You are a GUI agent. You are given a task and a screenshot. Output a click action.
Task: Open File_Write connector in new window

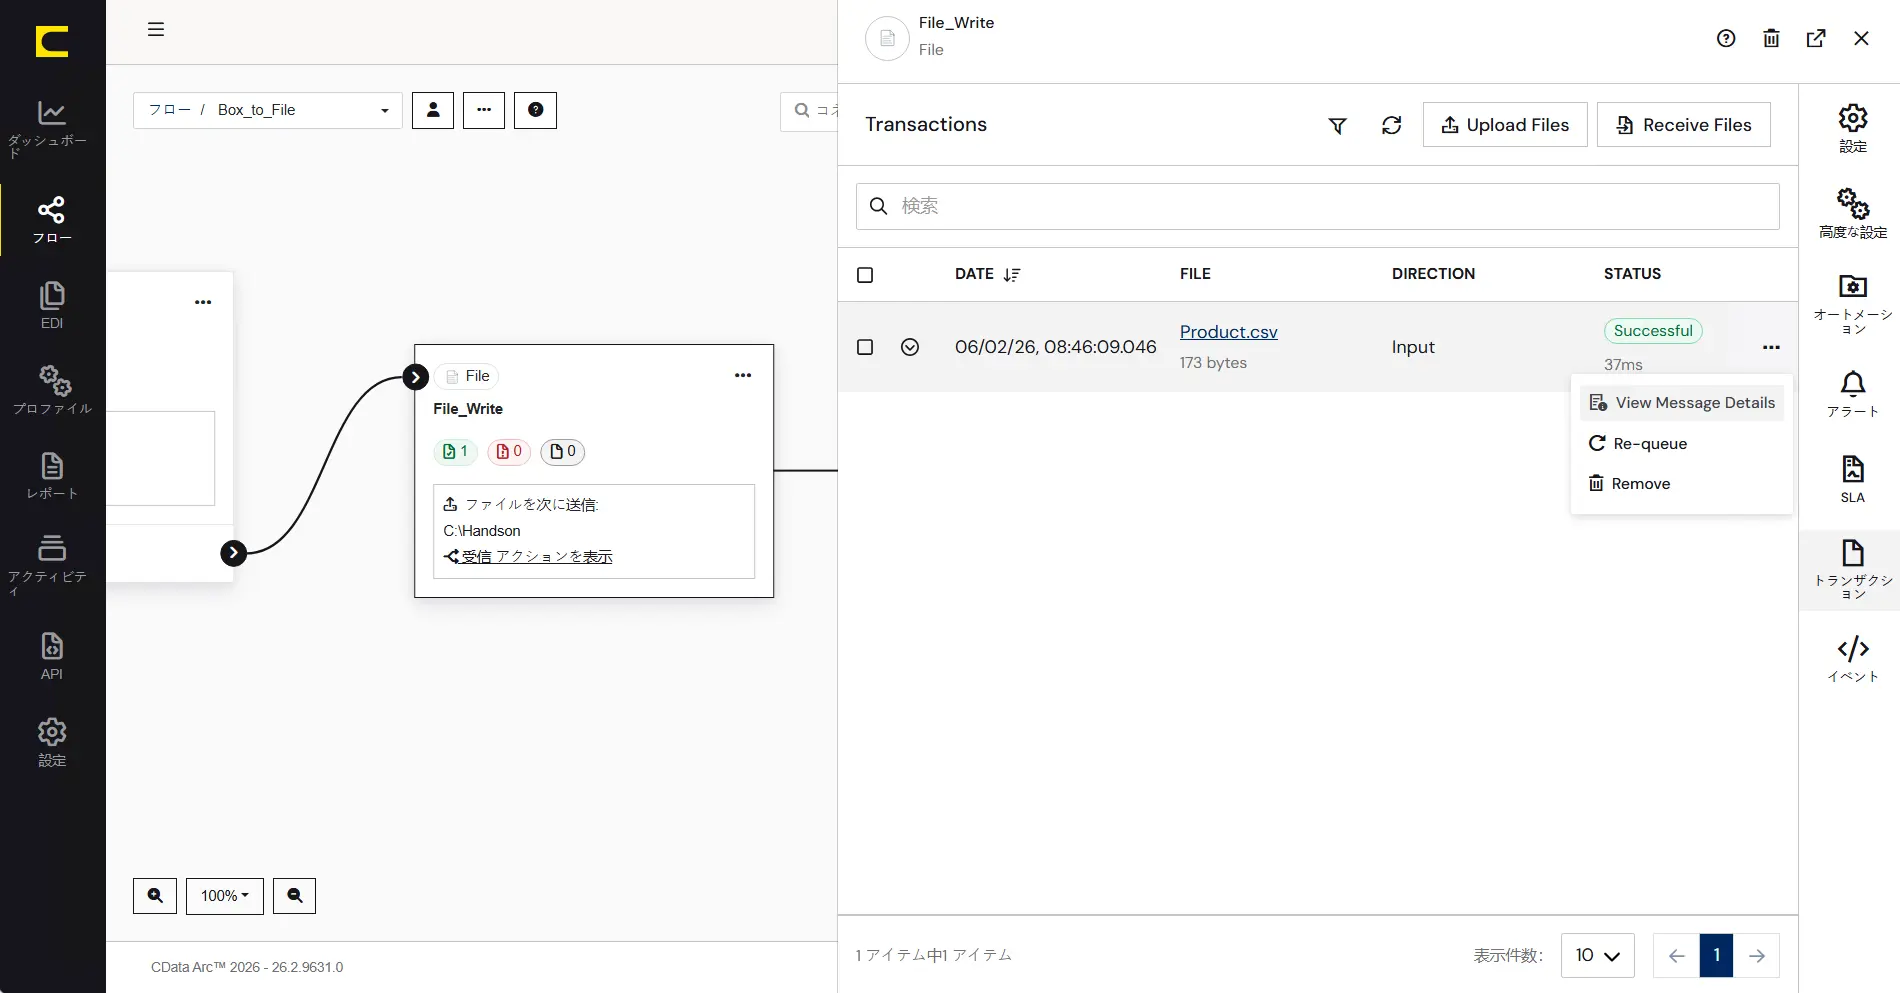(x=1816, y=38)
